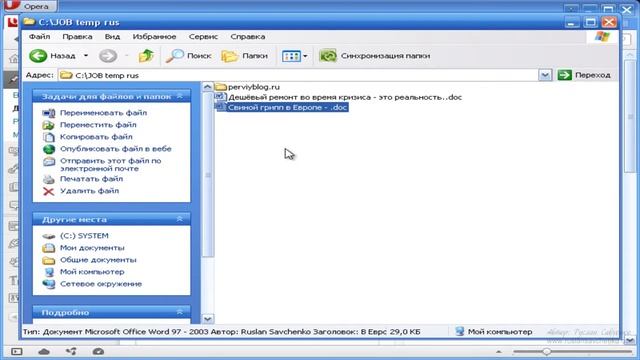Open the Вид menu
The width and height of the screenshot is (640, 360).
(112, 37)
